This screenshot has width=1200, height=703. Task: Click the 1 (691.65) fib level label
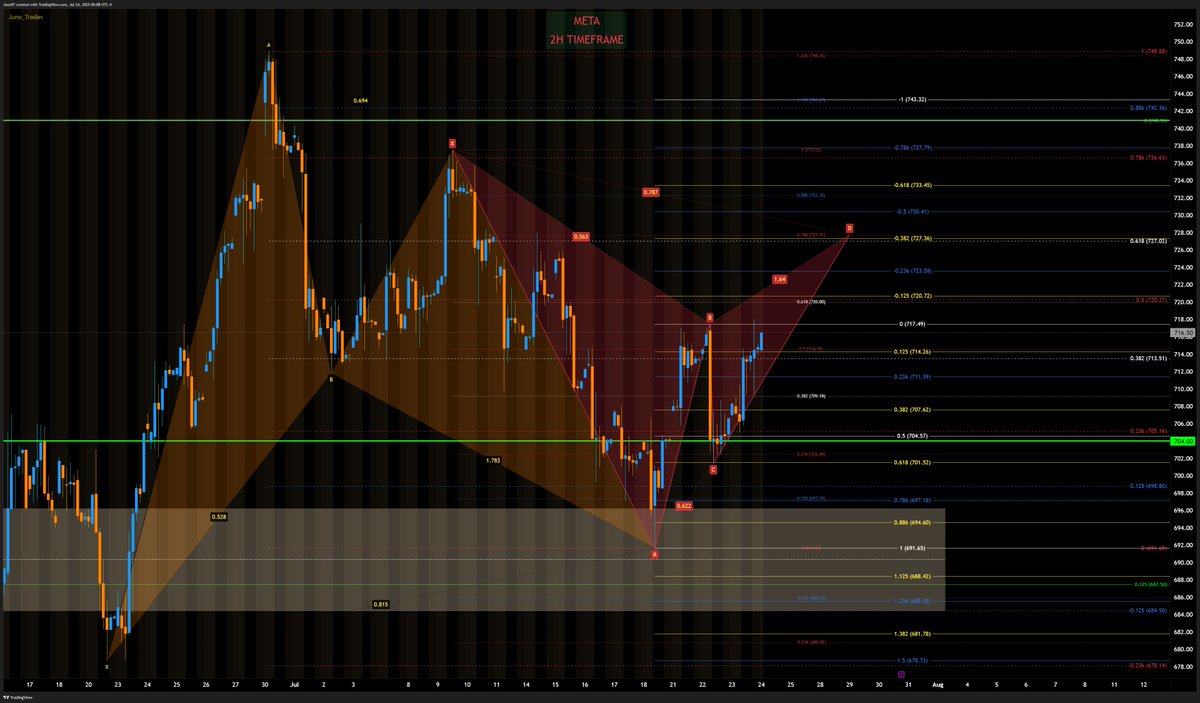pos(914,548)
